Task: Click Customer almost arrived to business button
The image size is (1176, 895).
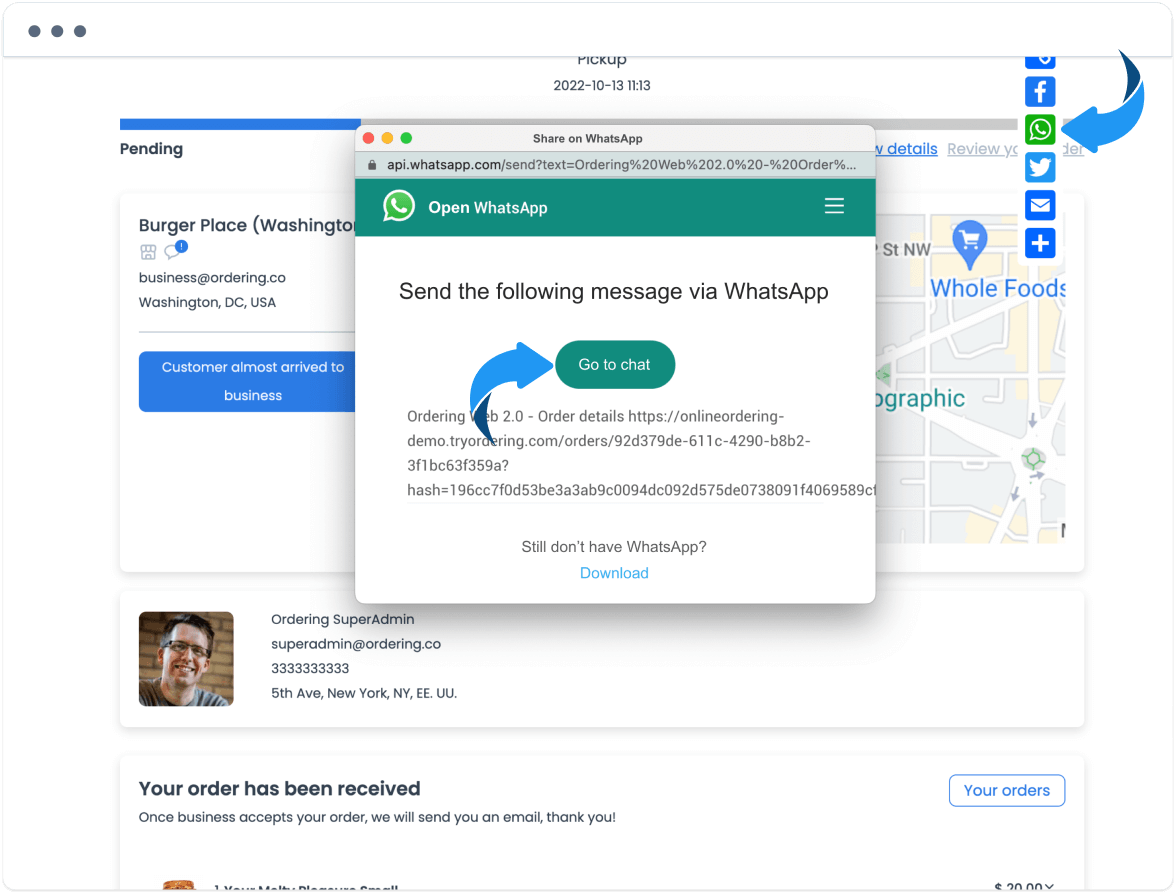Action: coord(248,381)
